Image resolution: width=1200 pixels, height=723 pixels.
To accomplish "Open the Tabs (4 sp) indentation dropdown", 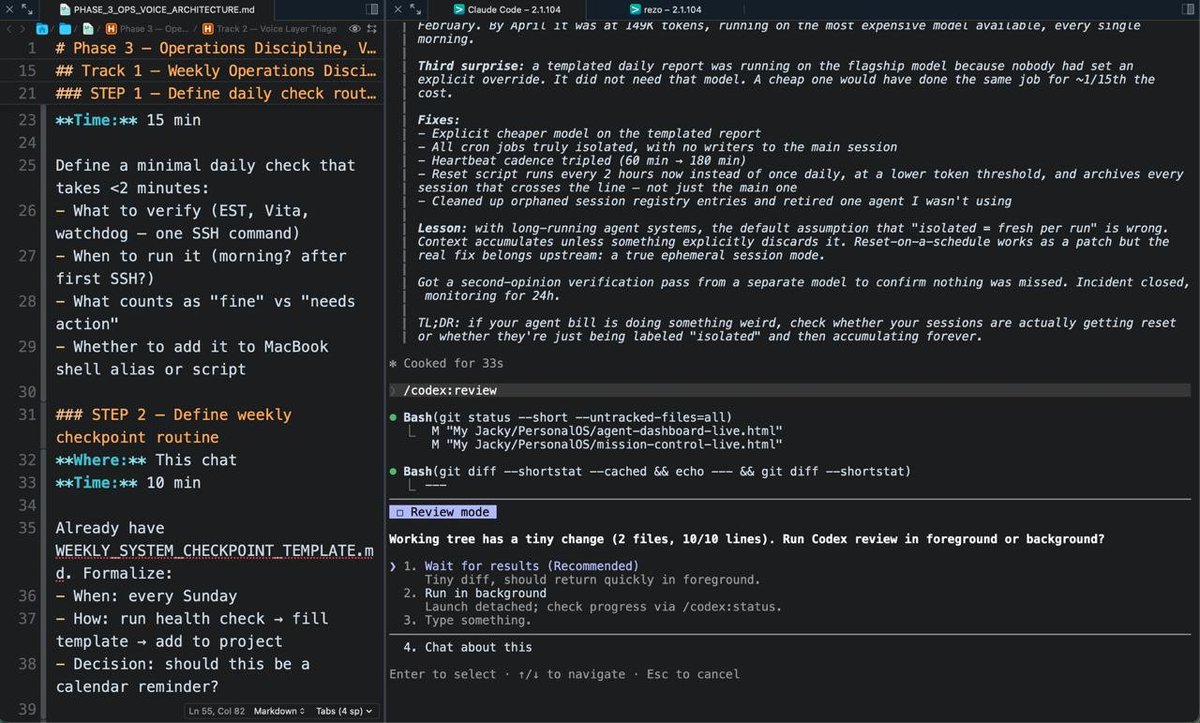I will [344, 711].
